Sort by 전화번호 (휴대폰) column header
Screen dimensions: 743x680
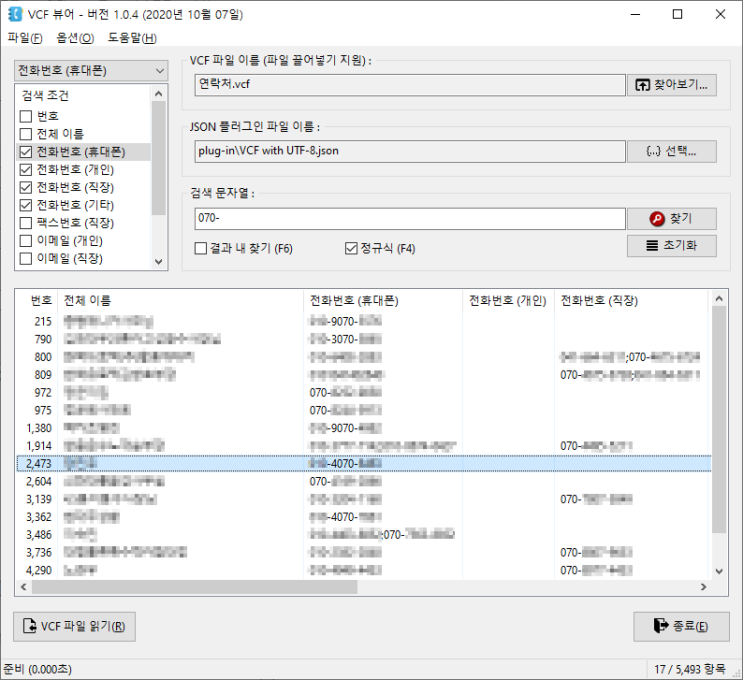(383, 300)
